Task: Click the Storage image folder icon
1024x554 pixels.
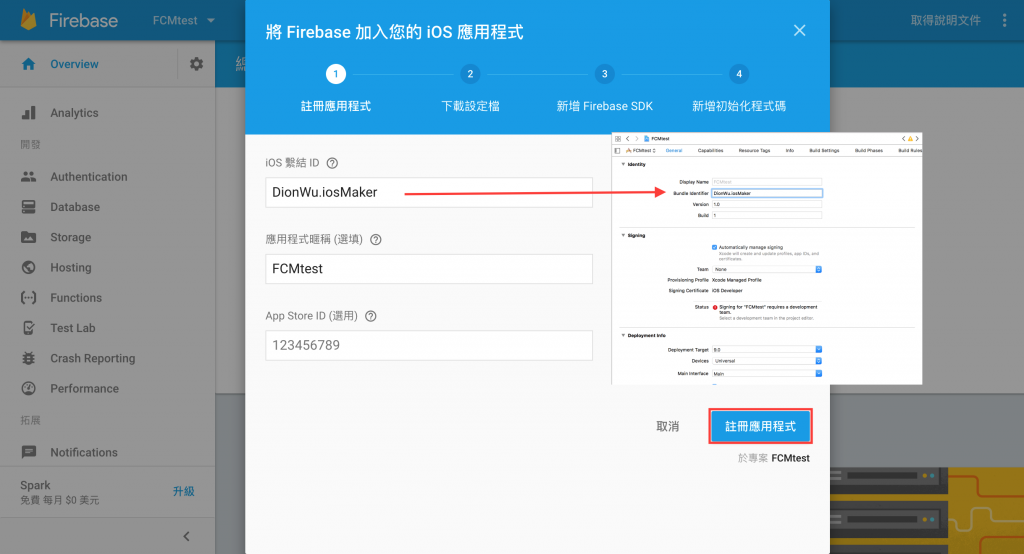Action: [x=29, y=237]
